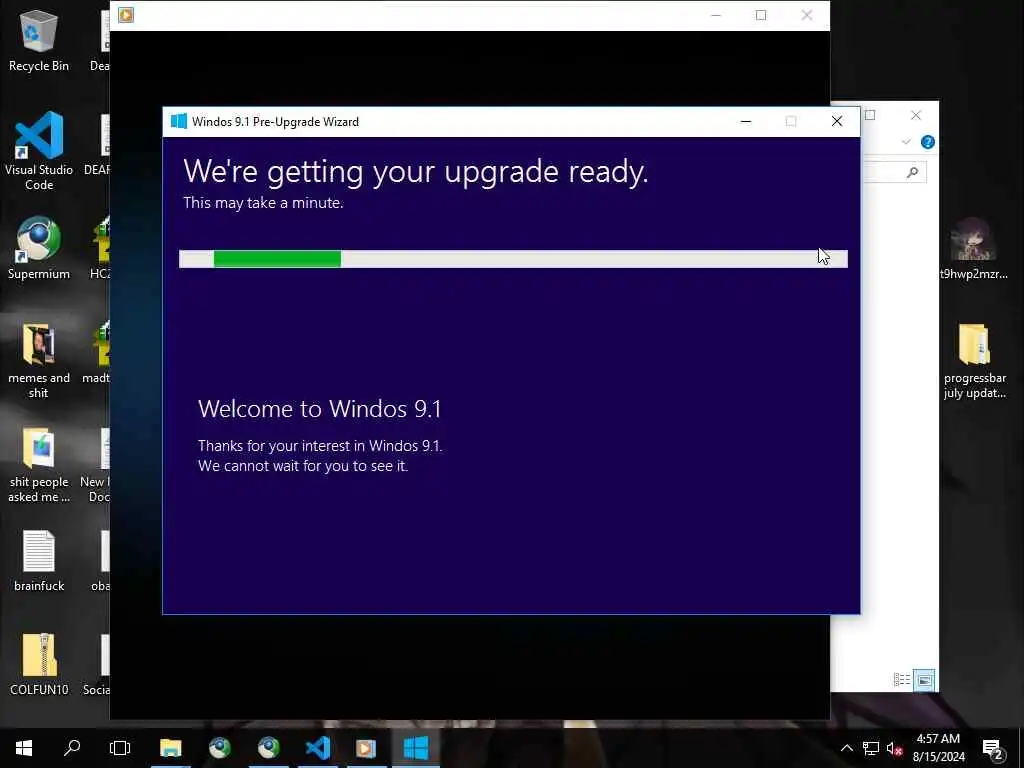Open the Recycle Bin desktop icon
The width and height of the screenshot is (1024, 768).
click(x=39, y=40)
